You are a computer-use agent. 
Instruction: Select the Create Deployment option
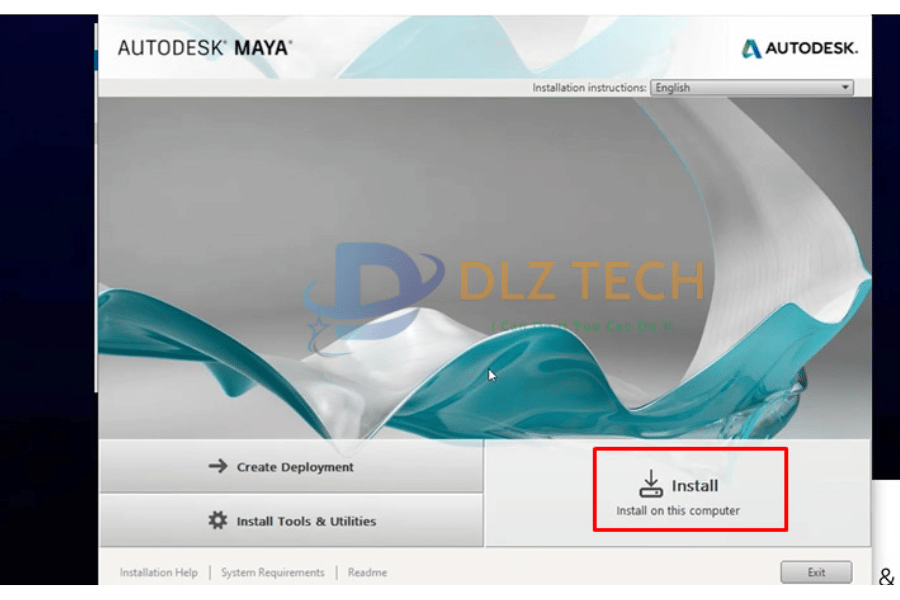pyautogui.click(x=292, y=466)
